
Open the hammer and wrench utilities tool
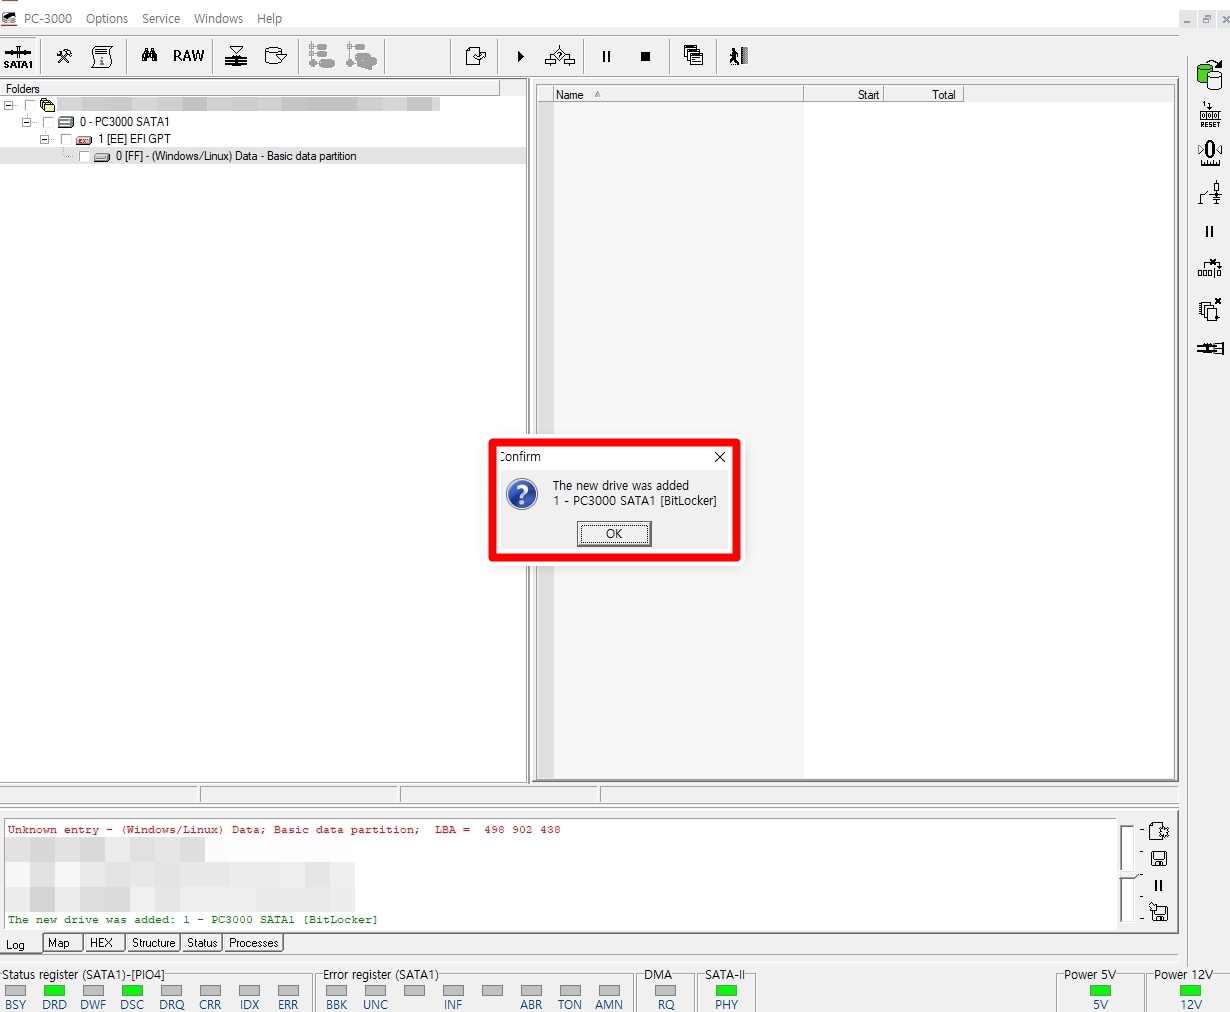(x=64, y=56)
